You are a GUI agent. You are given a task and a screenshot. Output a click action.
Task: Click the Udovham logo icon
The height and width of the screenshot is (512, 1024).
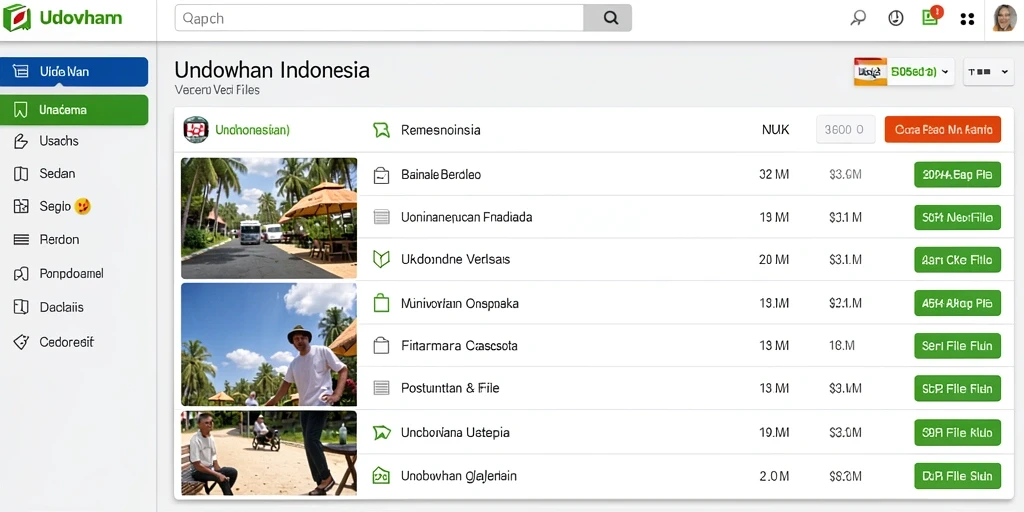point(16,18)
